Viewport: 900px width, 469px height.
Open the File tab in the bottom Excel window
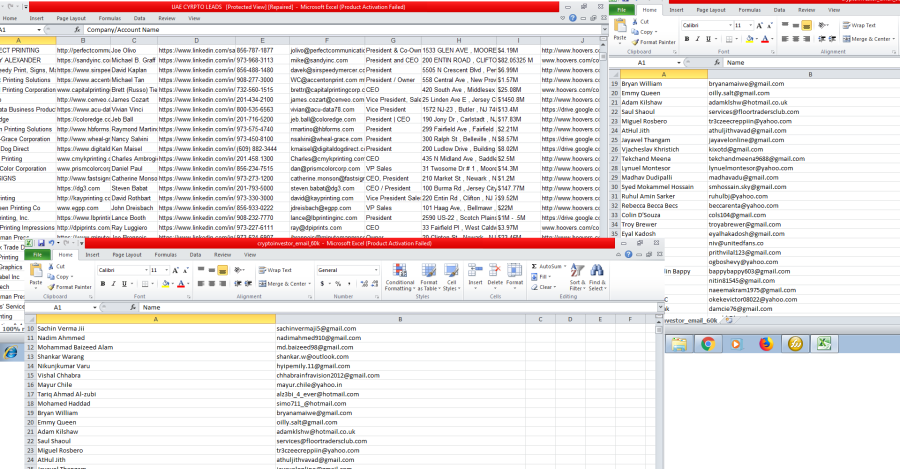(37, 255)
